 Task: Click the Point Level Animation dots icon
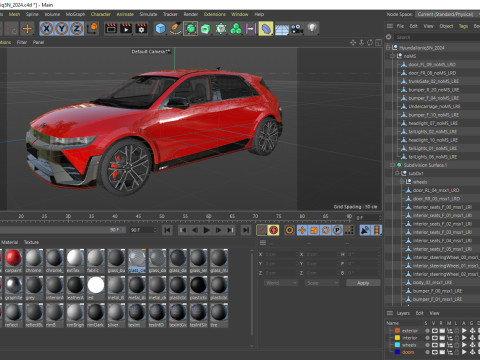[349, 230]
